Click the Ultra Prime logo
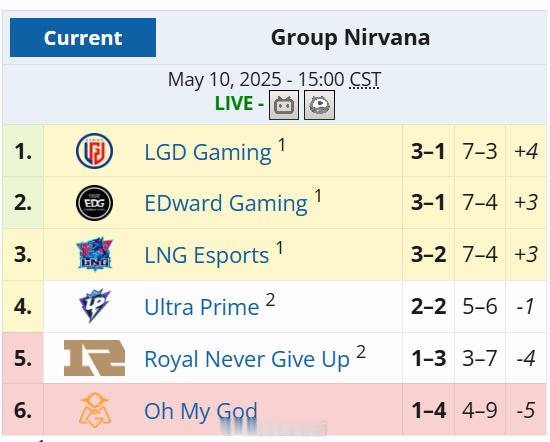The image size is (550, 442). (94, 306)
